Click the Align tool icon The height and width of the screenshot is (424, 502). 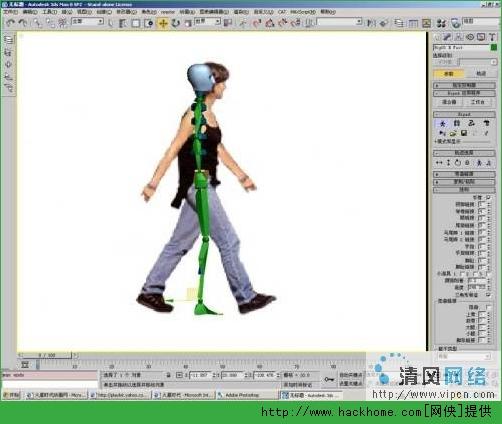[384, 23]
